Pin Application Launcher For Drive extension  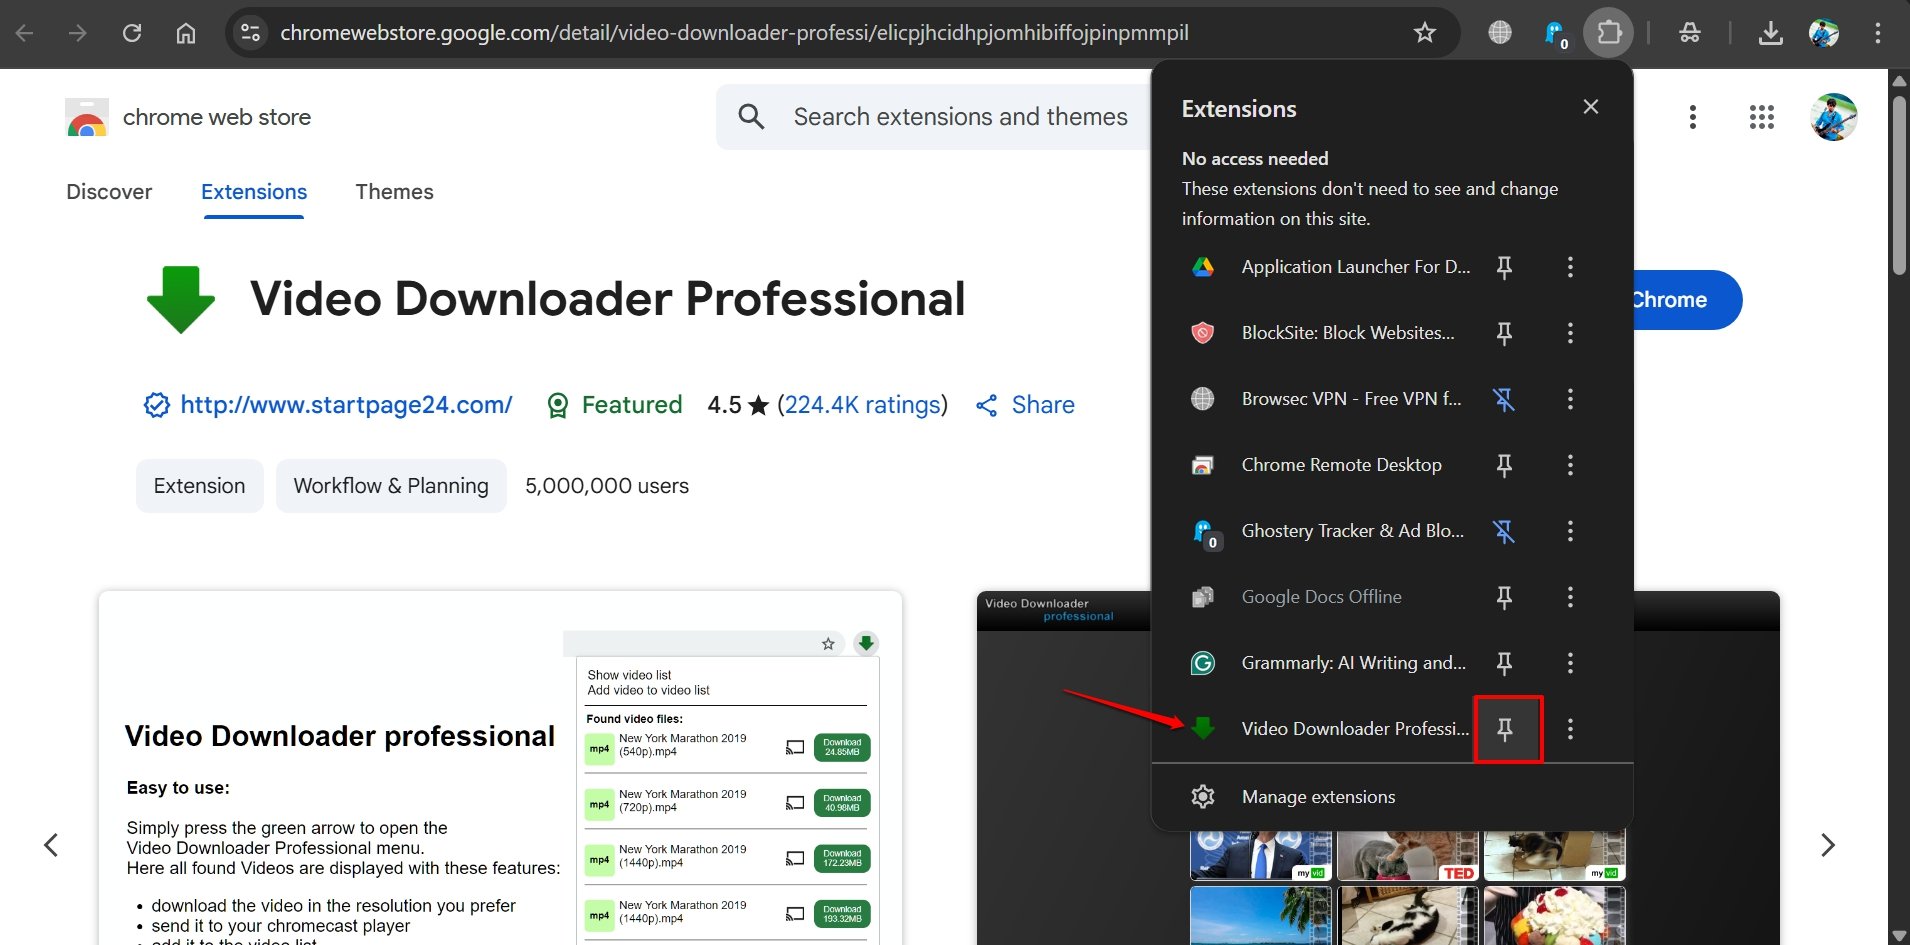coord(1504,267)
